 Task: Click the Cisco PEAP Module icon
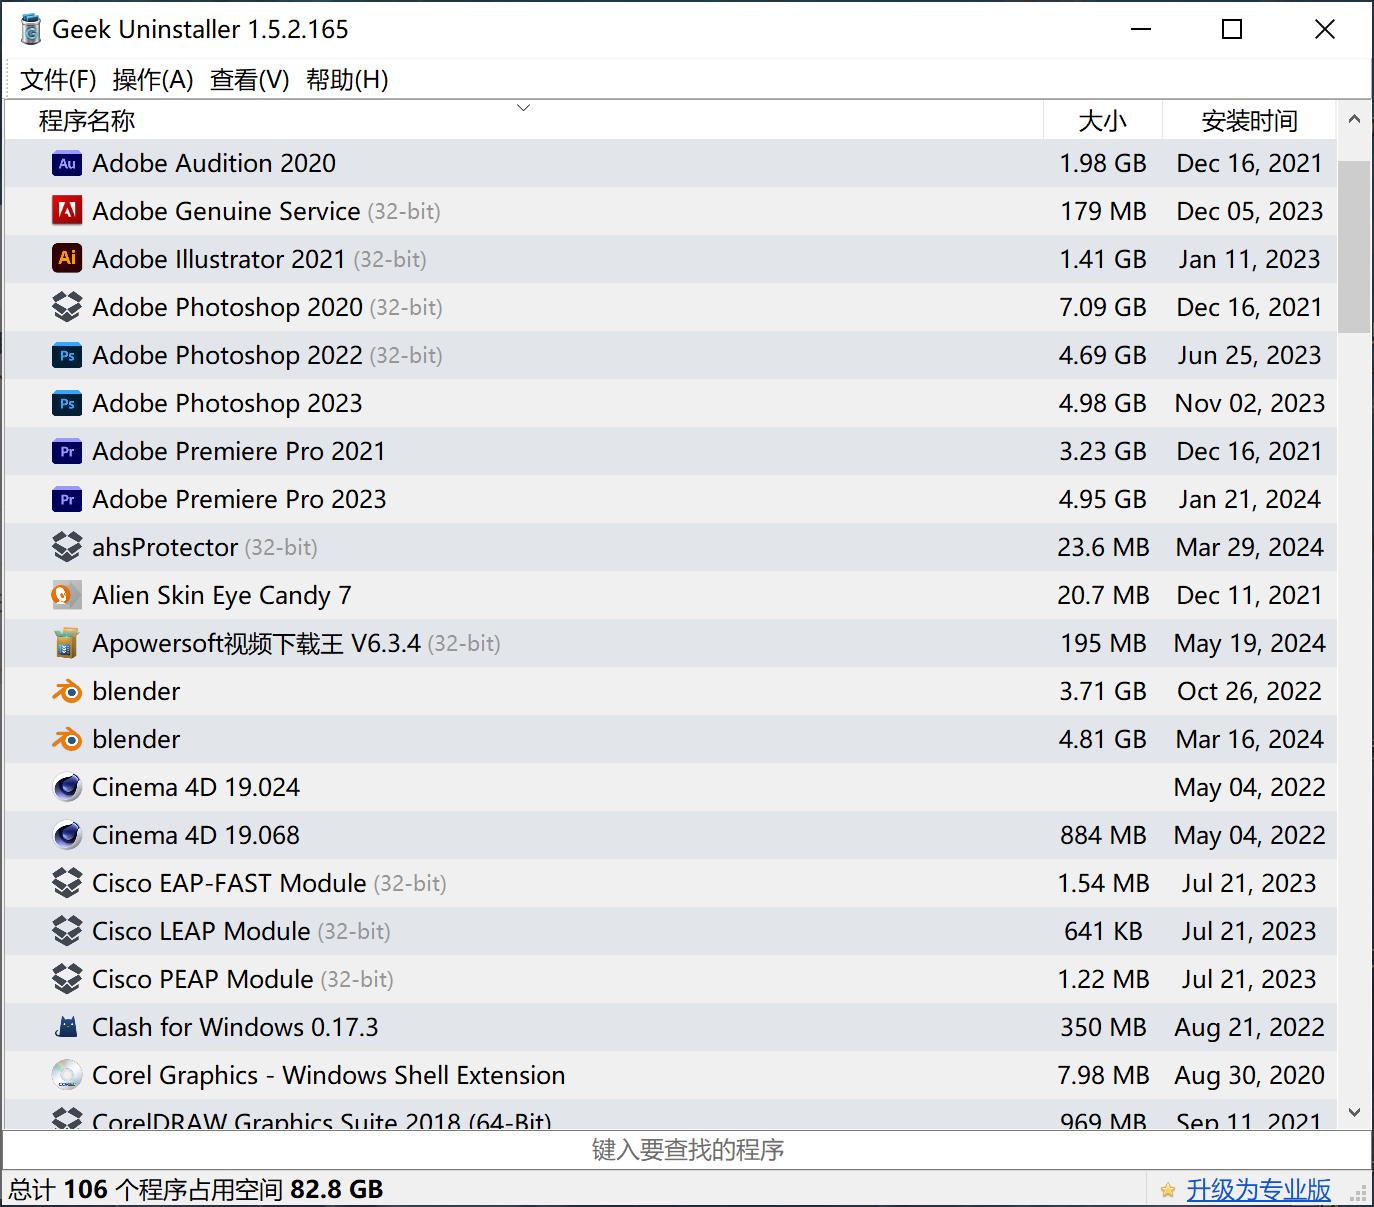coord(67,979)
